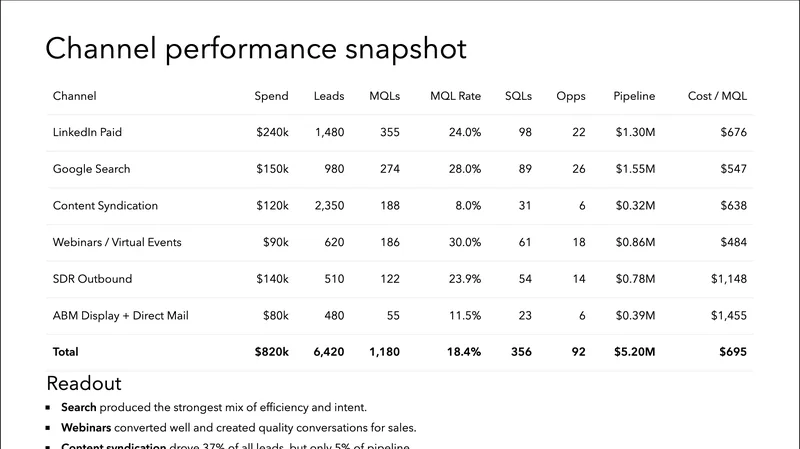Viewport: 800px width, 449px height.
Task: Click the 'Content Syndication' row label
Action: click(x=106, y=206)
